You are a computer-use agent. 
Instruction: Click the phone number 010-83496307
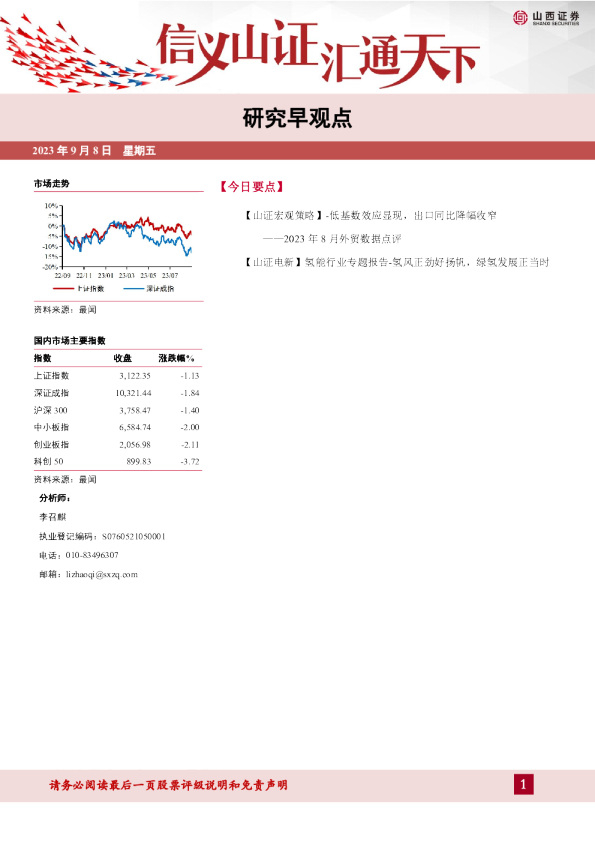tap(92, 555)
